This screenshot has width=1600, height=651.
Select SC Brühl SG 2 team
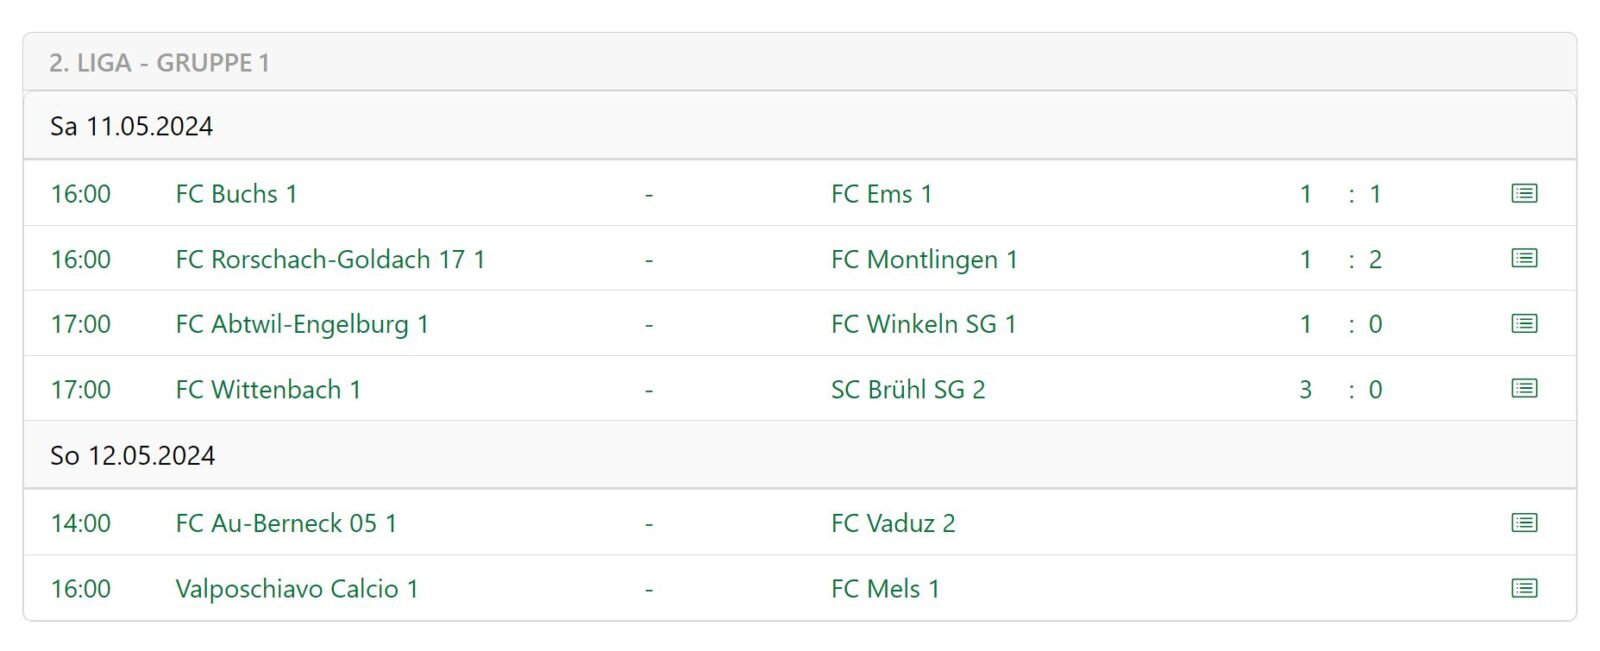pyautogui.click(x=908, y=389)
